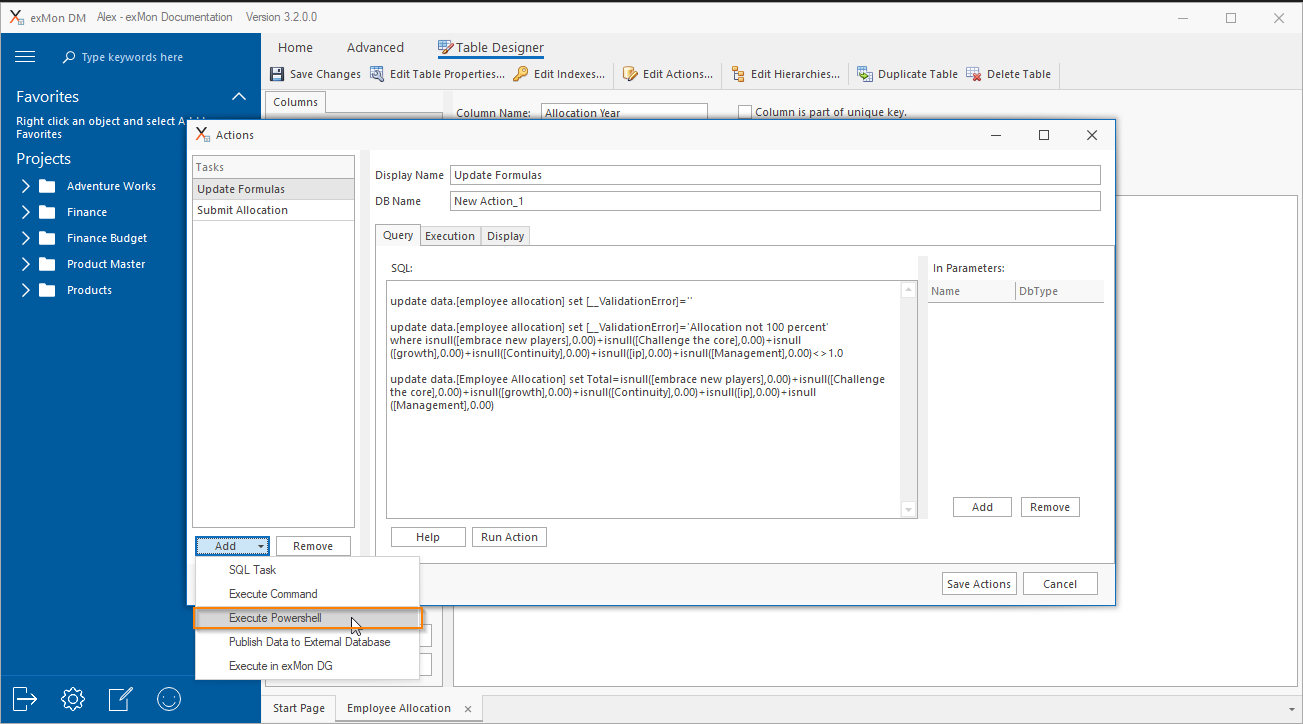Viewport: 1303px width, 724px height.
Task: Switch to the Home ribbon tab
Action: tap(295, 47)
